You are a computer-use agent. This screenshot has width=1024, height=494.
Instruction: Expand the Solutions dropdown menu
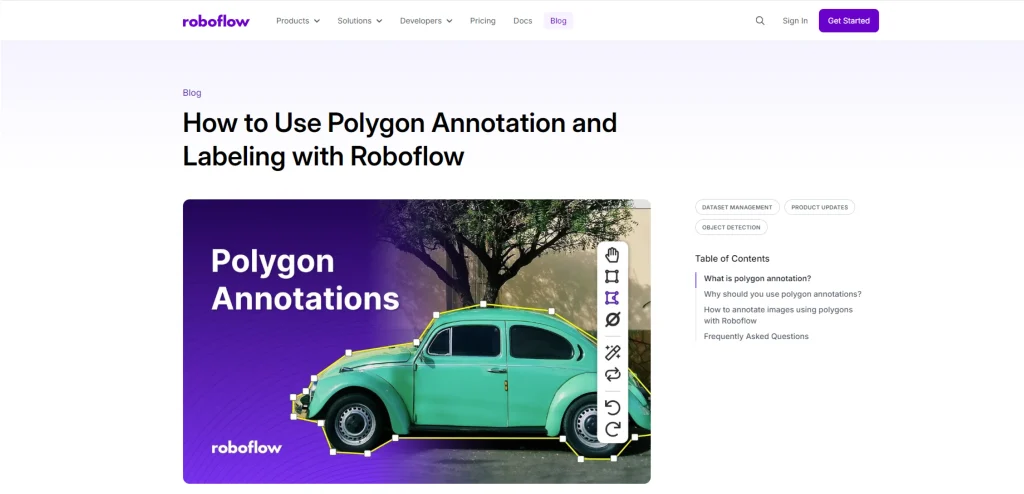click(x=360, y=21)
